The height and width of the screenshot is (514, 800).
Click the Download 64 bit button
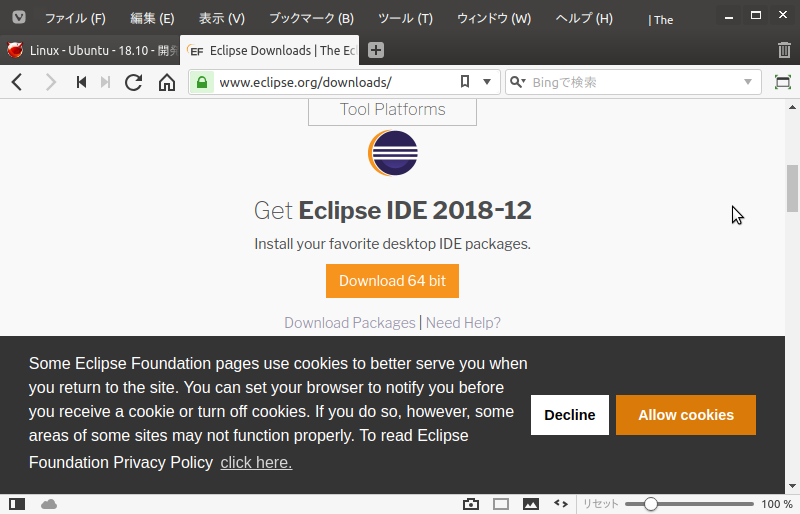(392, 281)
